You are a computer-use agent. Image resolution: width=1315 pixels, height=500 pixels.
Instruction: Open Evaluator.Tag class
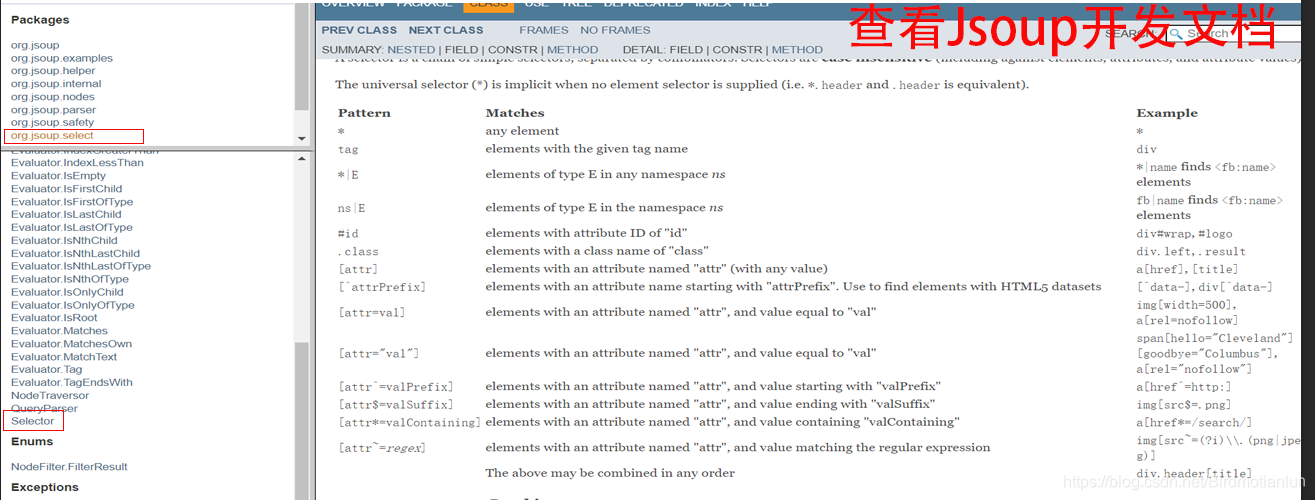pos(46,370)
